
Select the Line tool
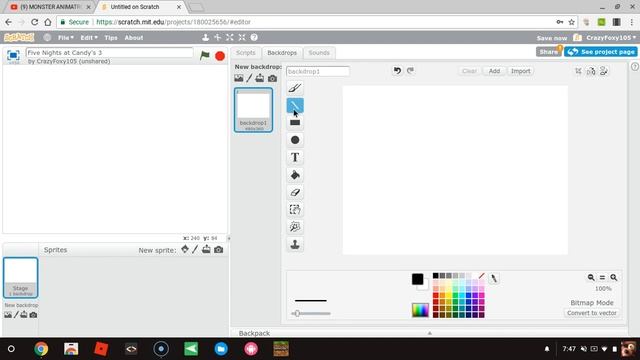(295, 105)
